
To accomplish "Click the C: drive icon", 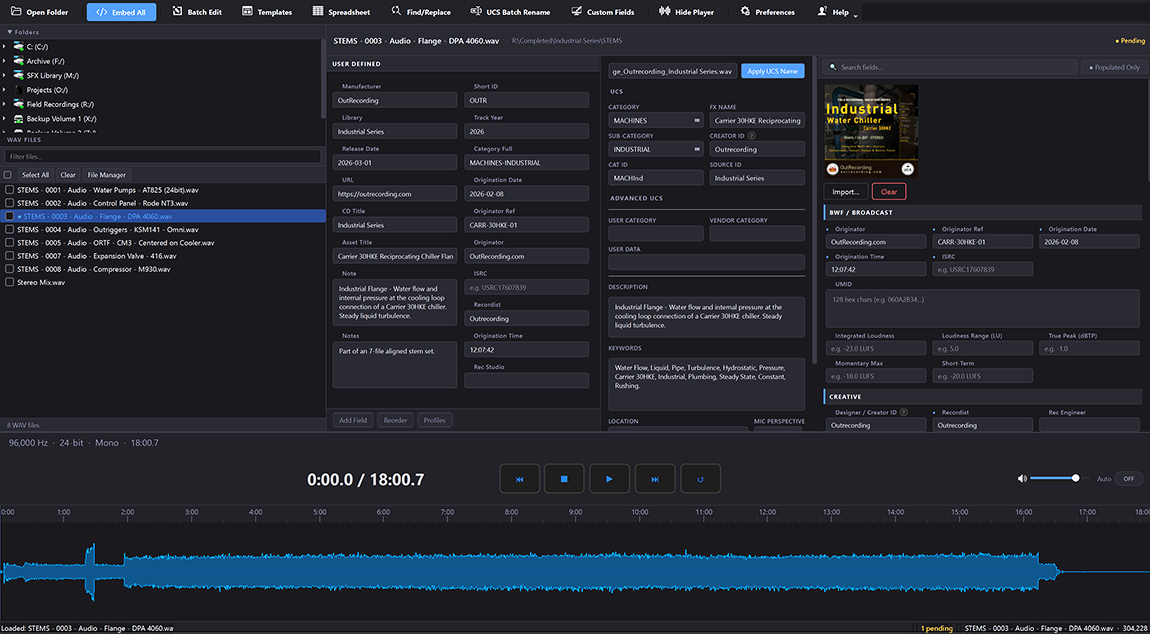I will pos(19,47).
